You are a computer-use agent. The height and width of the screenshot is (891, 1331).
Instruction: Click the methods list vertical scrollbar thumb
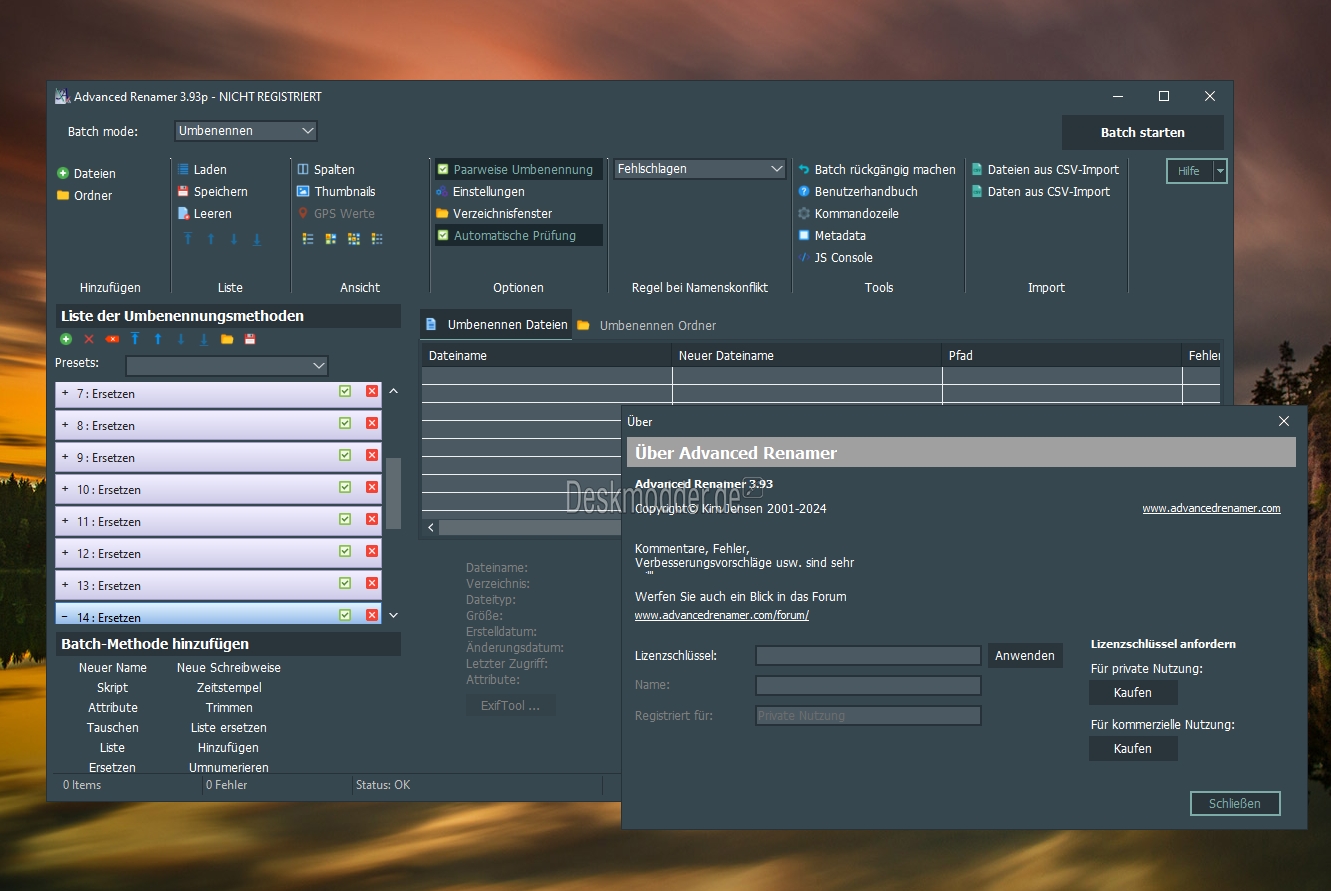click(393, 493)
